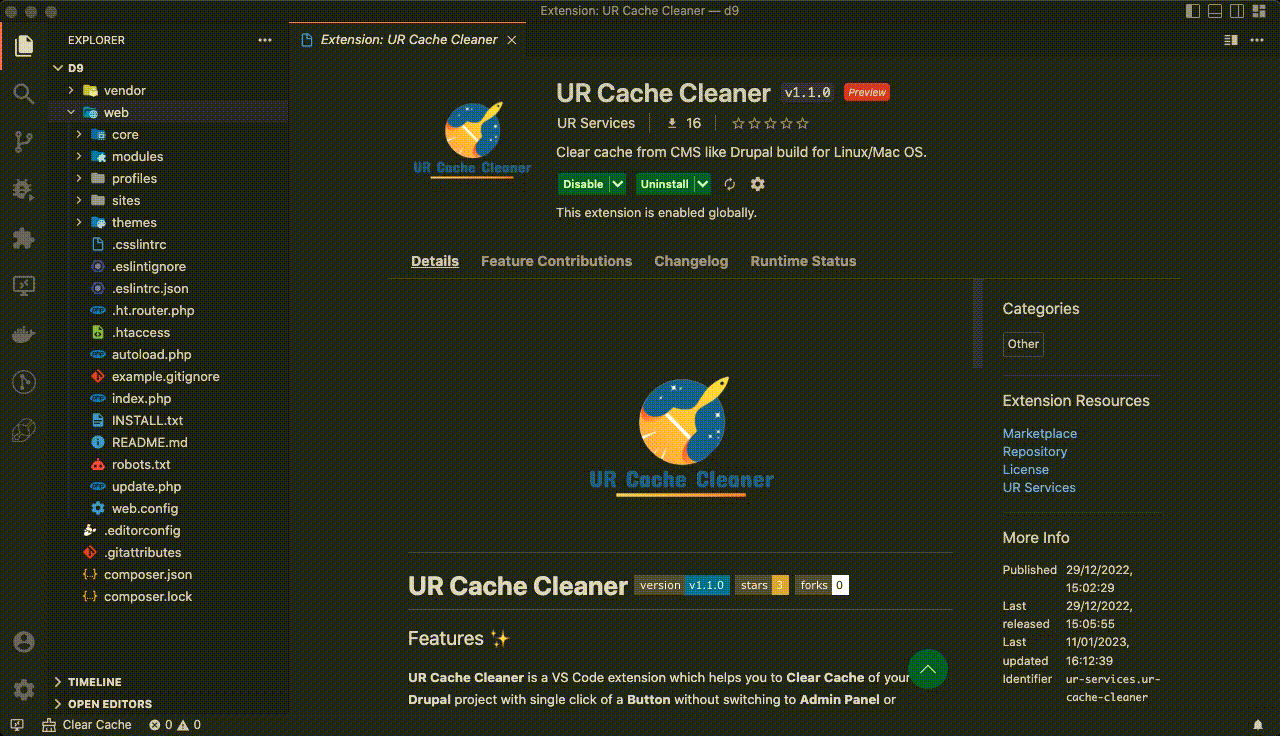The image size is (1280, 736).
Task: Click the green scroll-to-top arrow button
Action: [x=928, y=669]
